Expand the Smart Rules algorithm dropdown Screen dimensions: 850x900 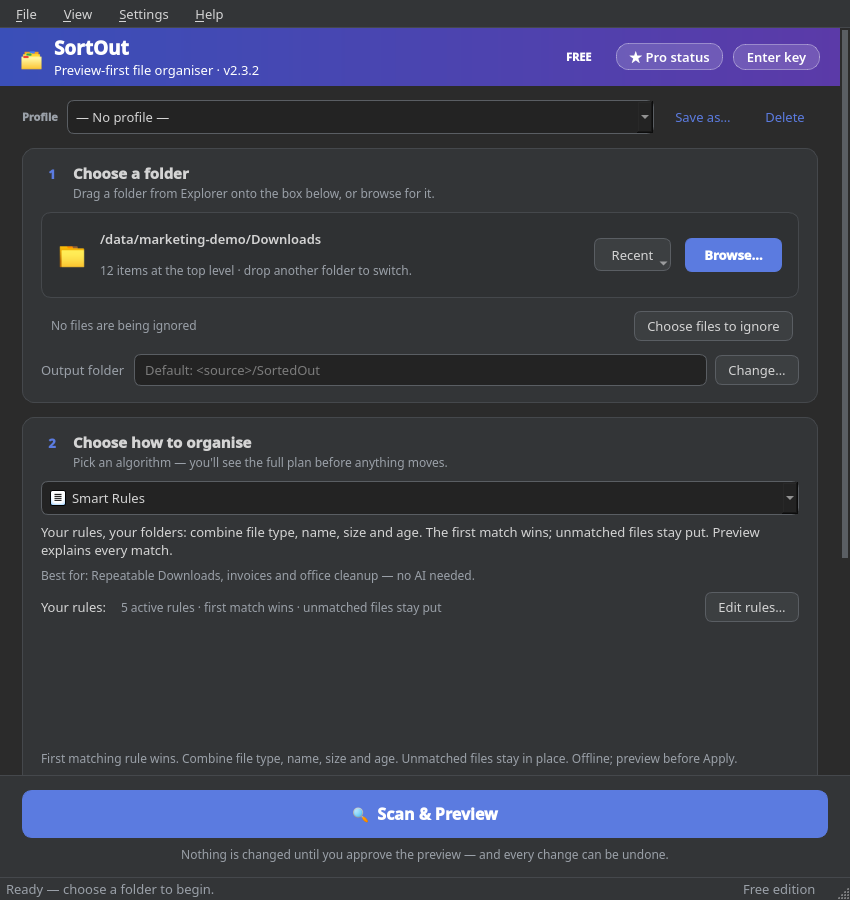coord(420,498)
